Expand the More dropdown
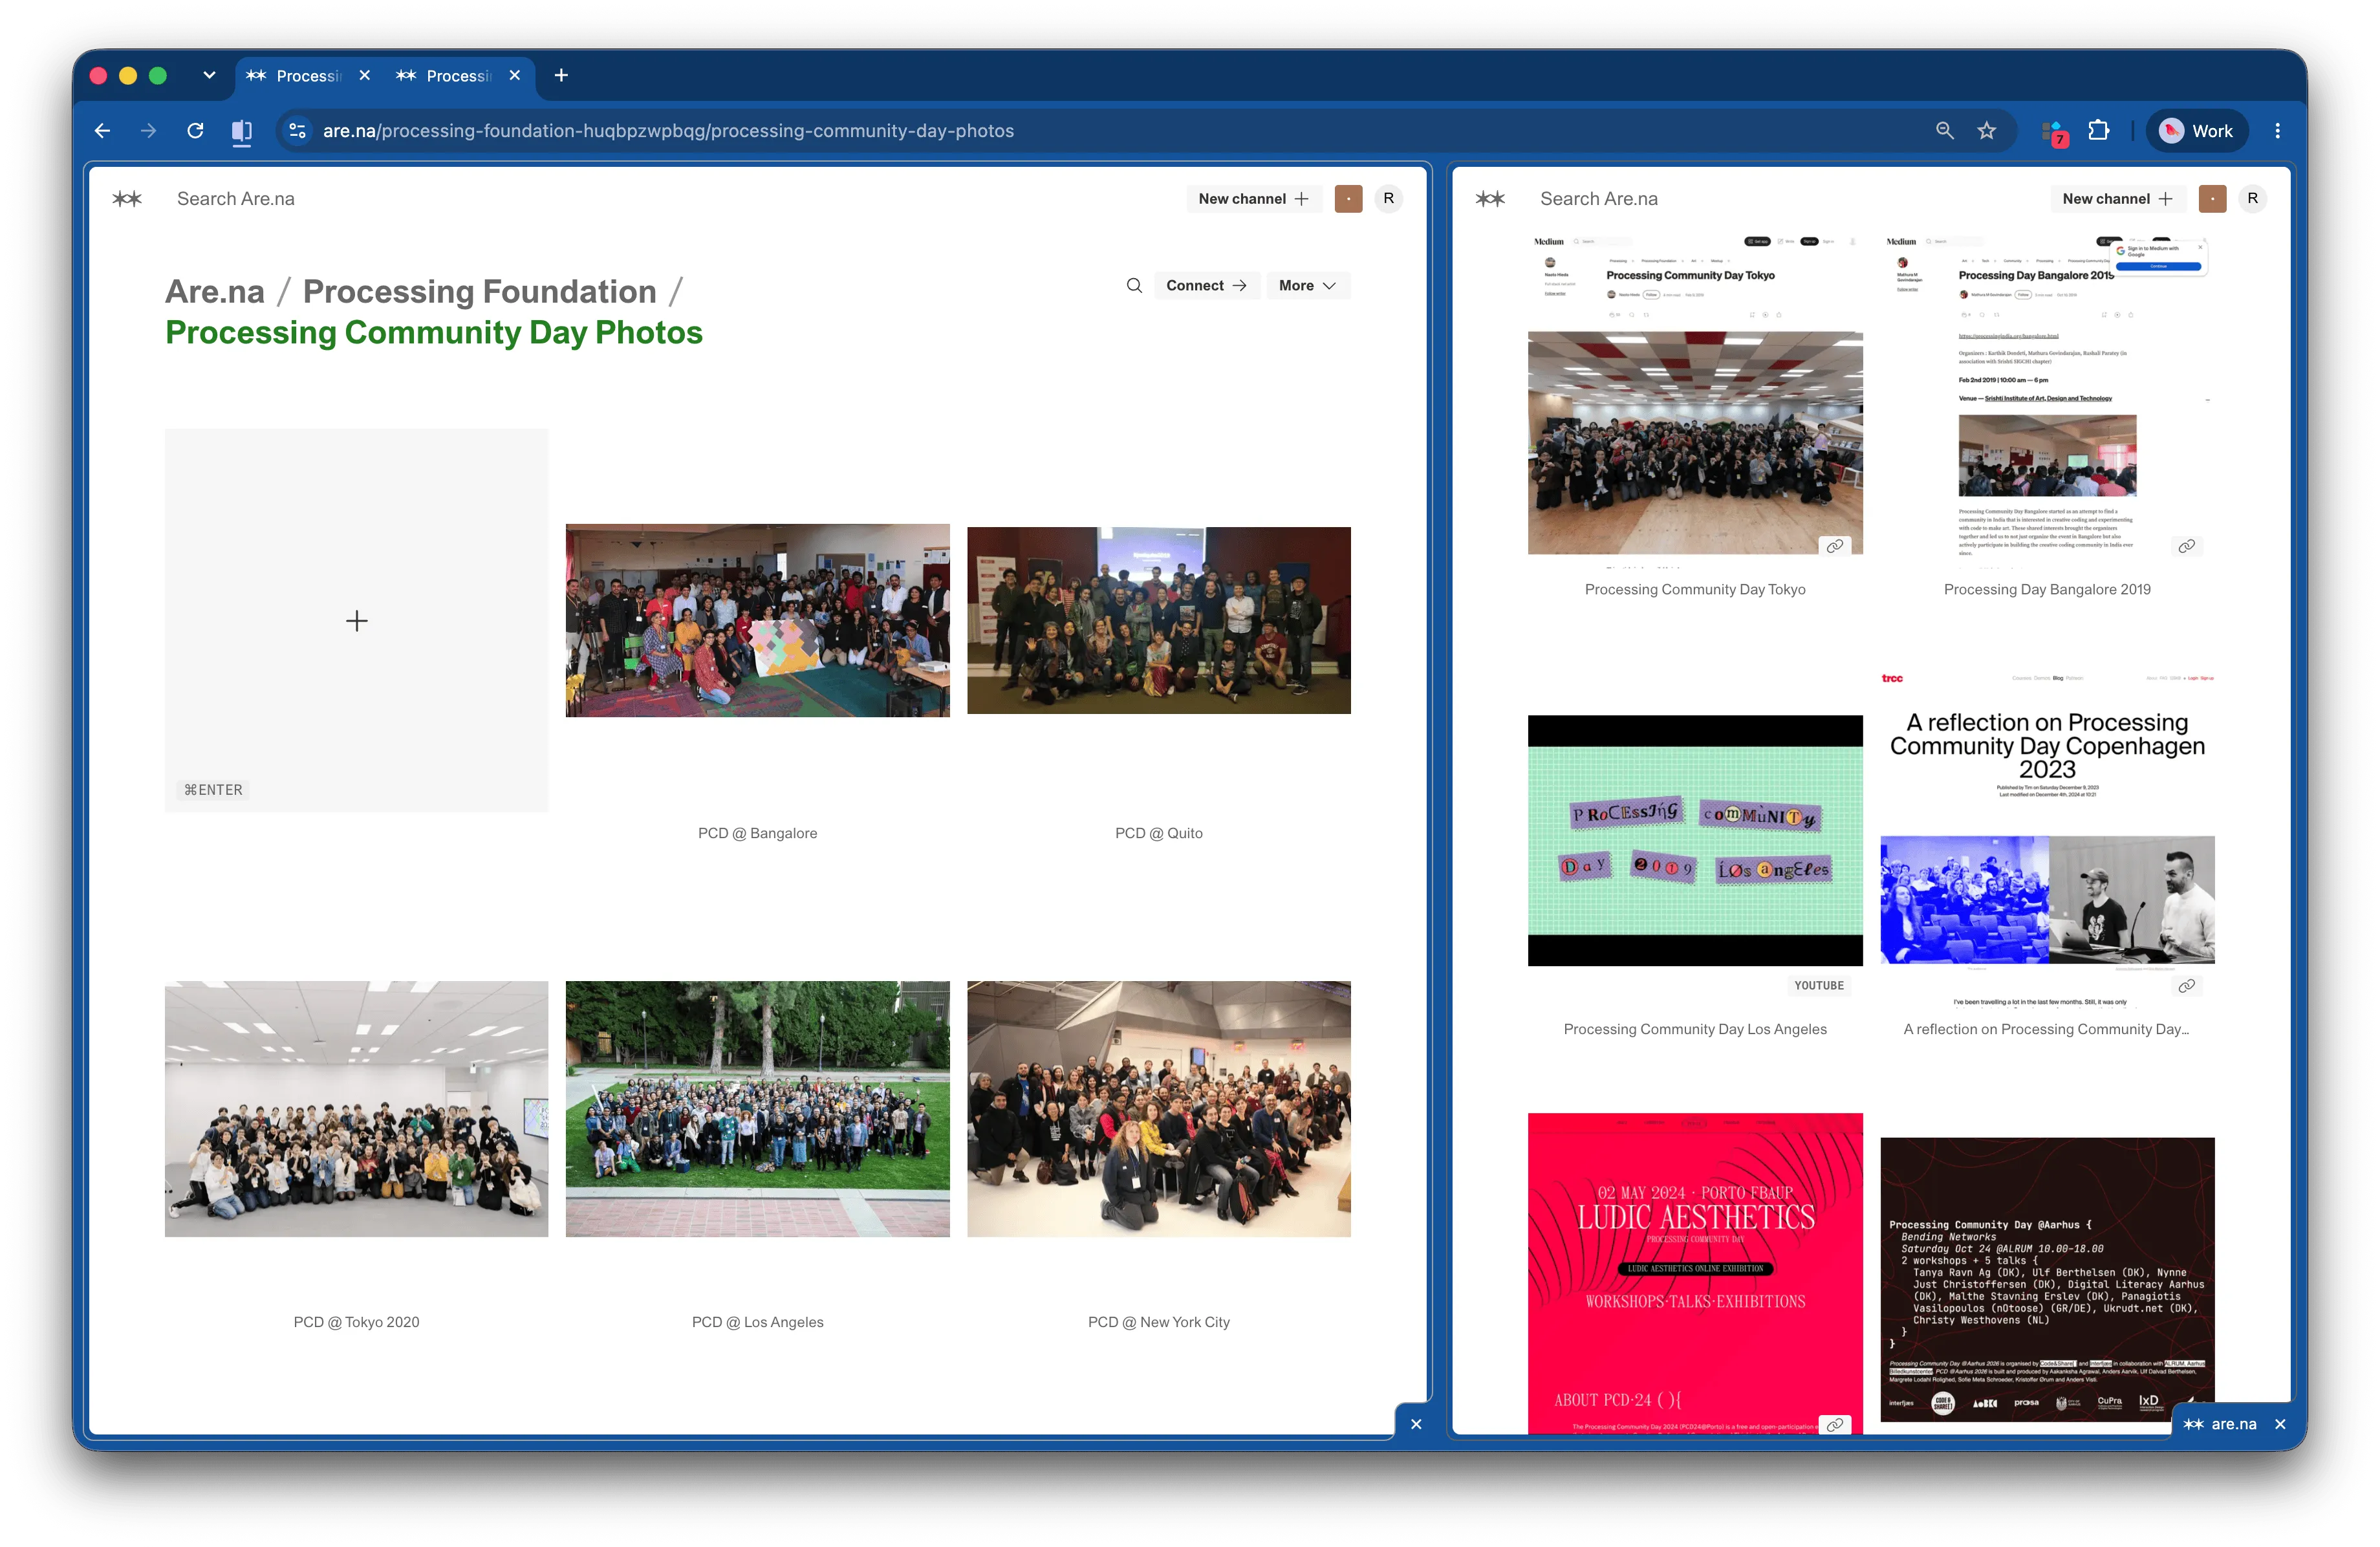Image resolution: width=2380 pixels, height=1547 pixels. [x=1308, y=286]
